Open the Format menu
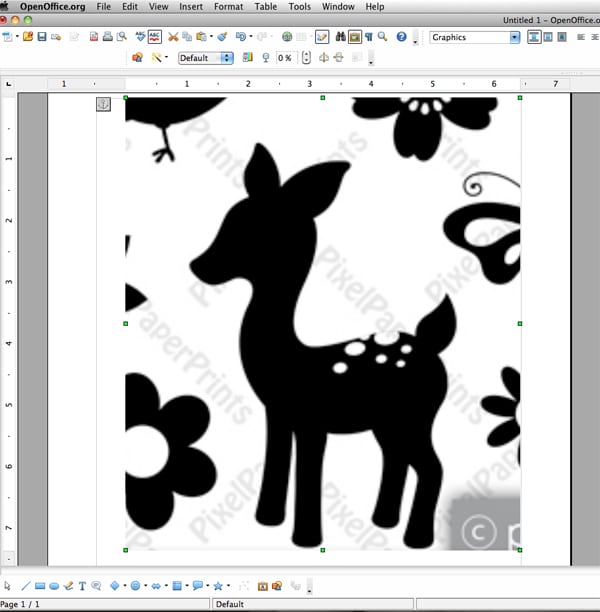This screenshot has height=612, width=600. 228,7
